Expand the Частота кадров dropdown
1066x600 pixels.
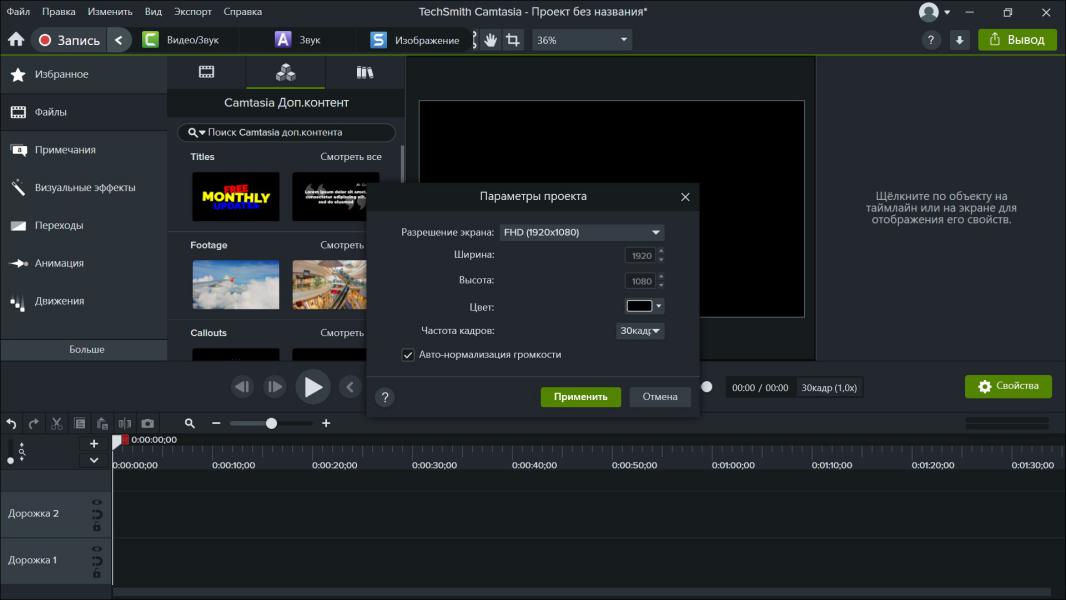(640, 331)
